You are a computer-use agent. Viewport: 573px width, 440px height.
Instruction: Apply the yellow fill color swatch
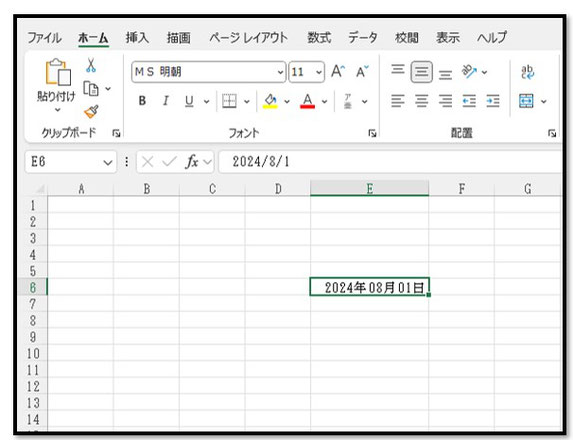click(x=270, y=101)
